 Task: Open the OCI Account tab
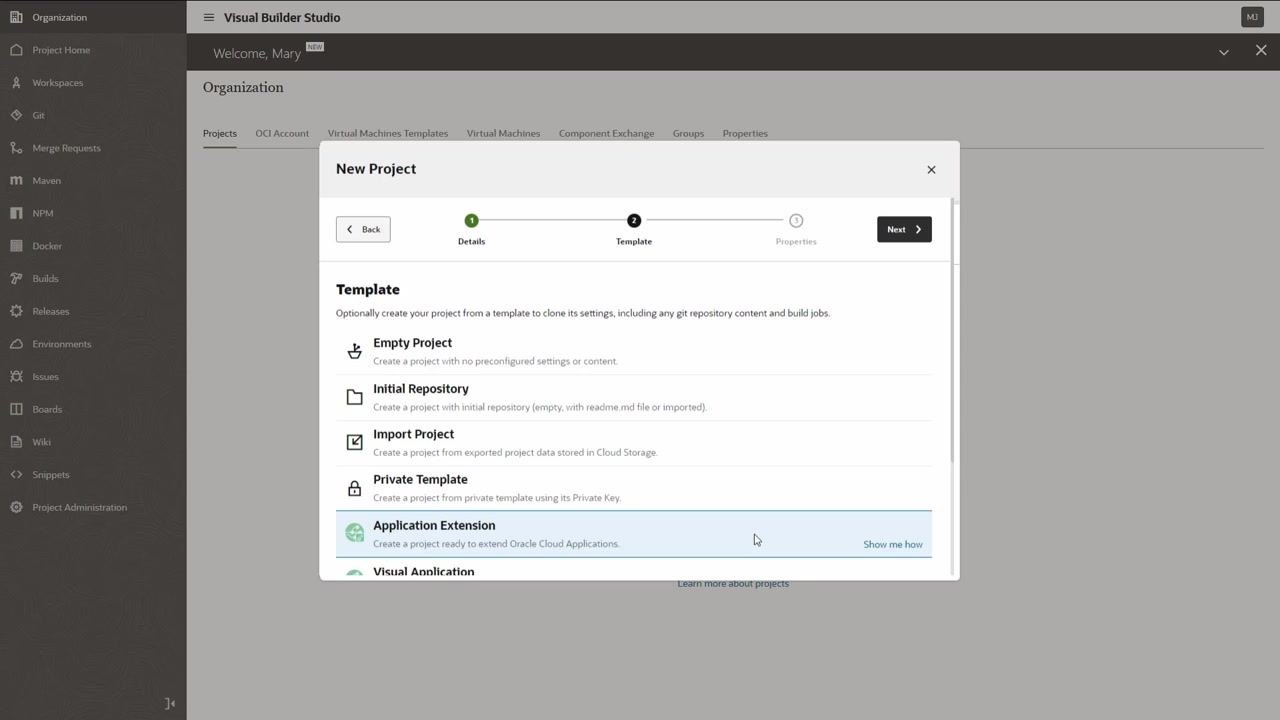(282, 133)
